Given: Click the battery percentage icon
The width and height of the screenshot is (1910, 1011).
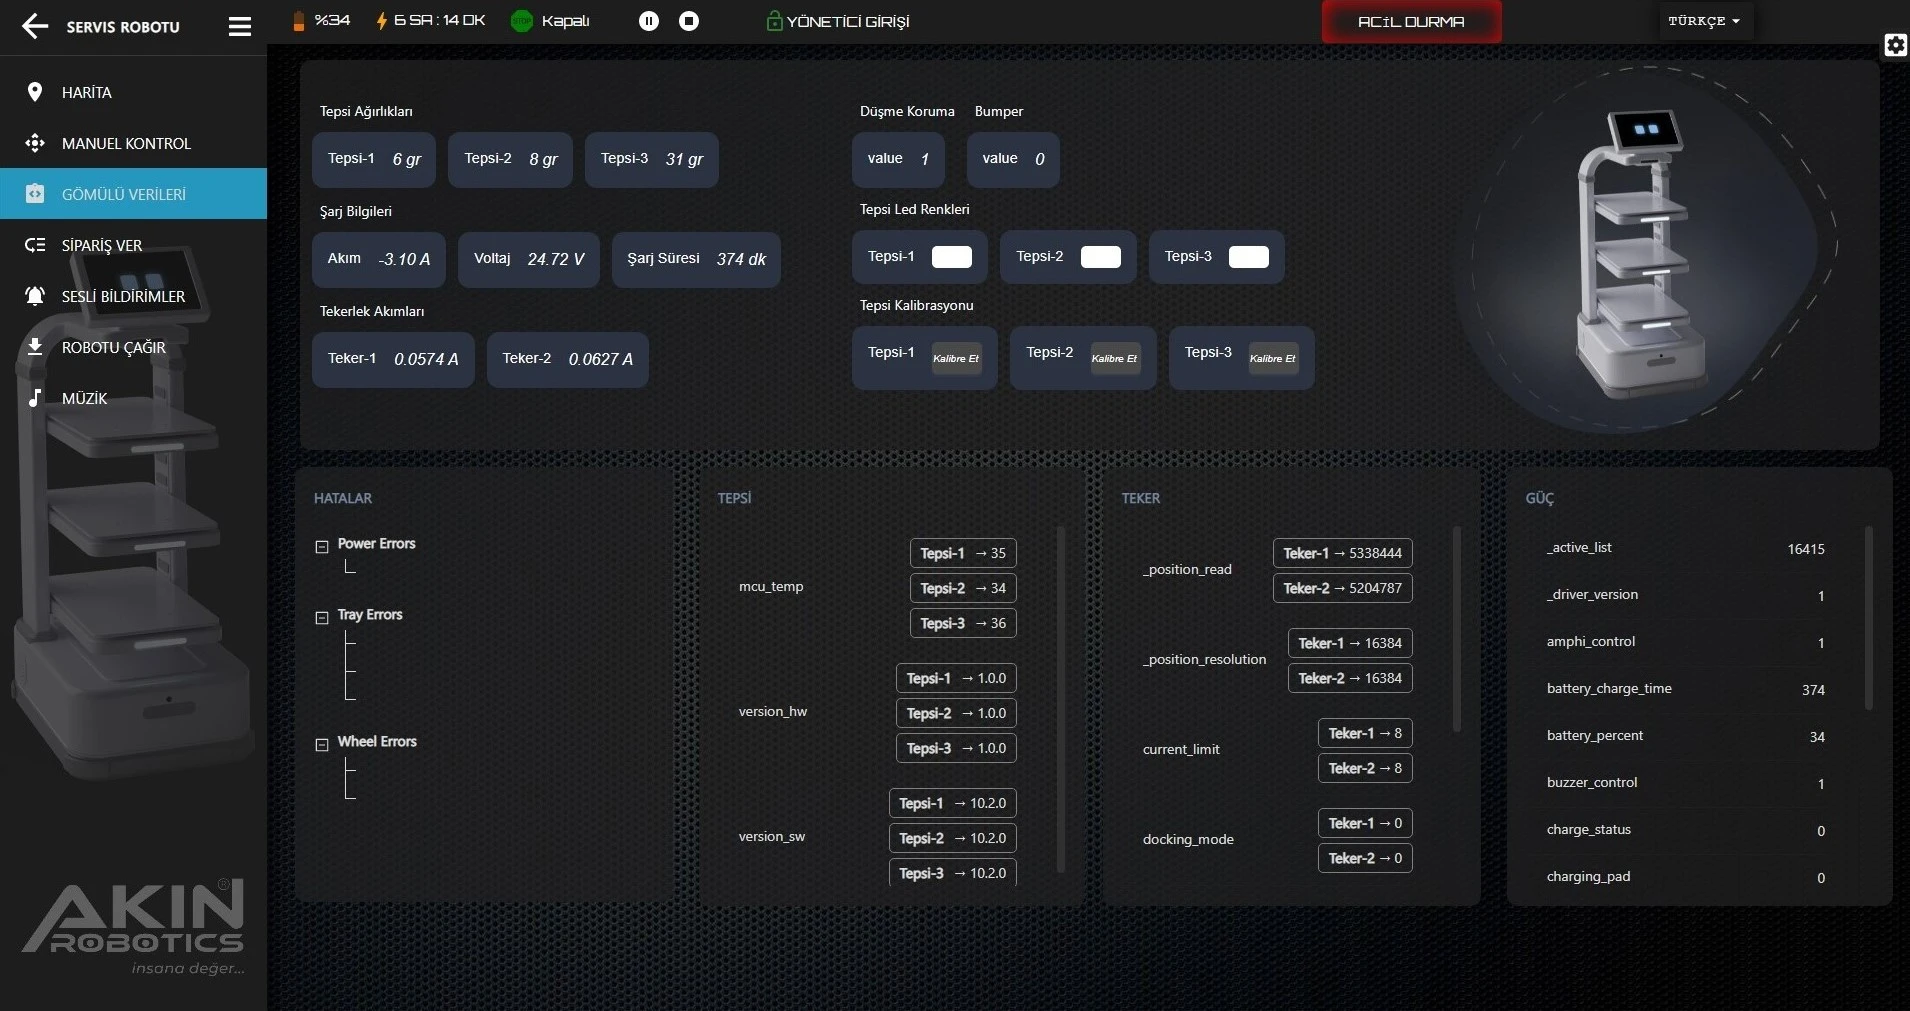Looking at the screenshot, I should click(x=298, y=21).
